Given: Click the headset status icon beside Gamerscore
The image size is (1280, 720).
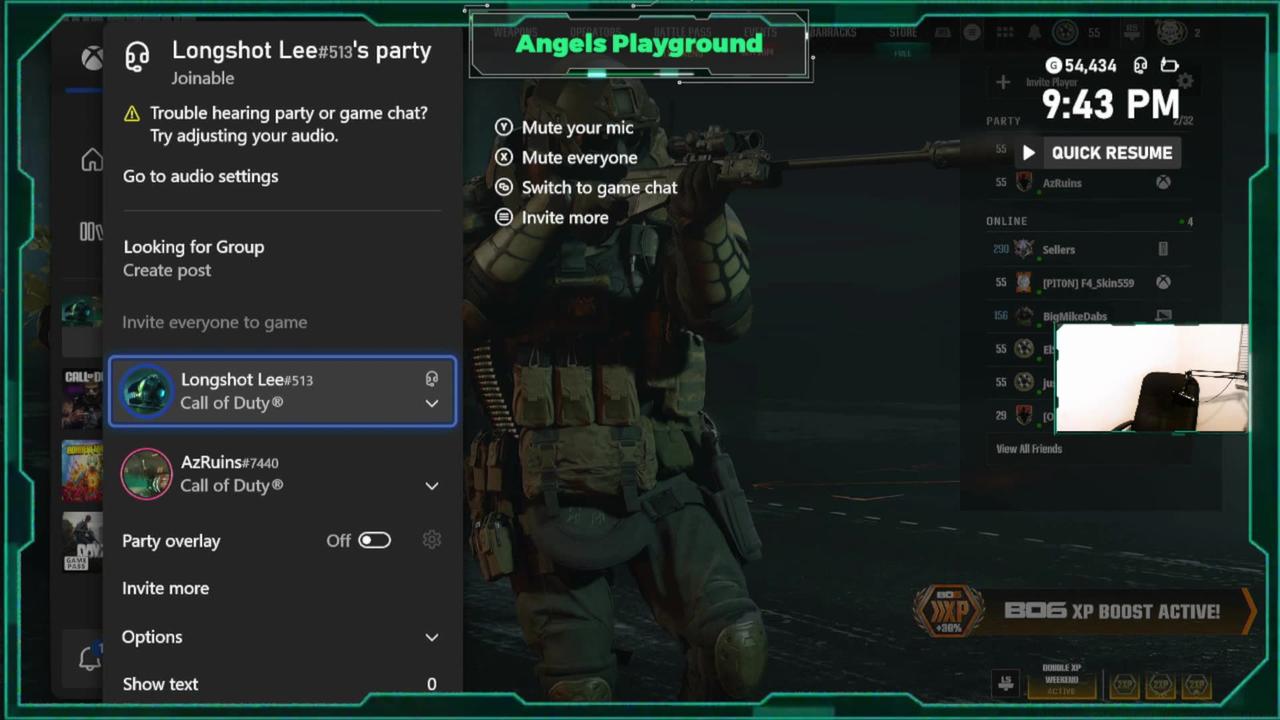Looking at the screenshot, I should [1140, 65].
